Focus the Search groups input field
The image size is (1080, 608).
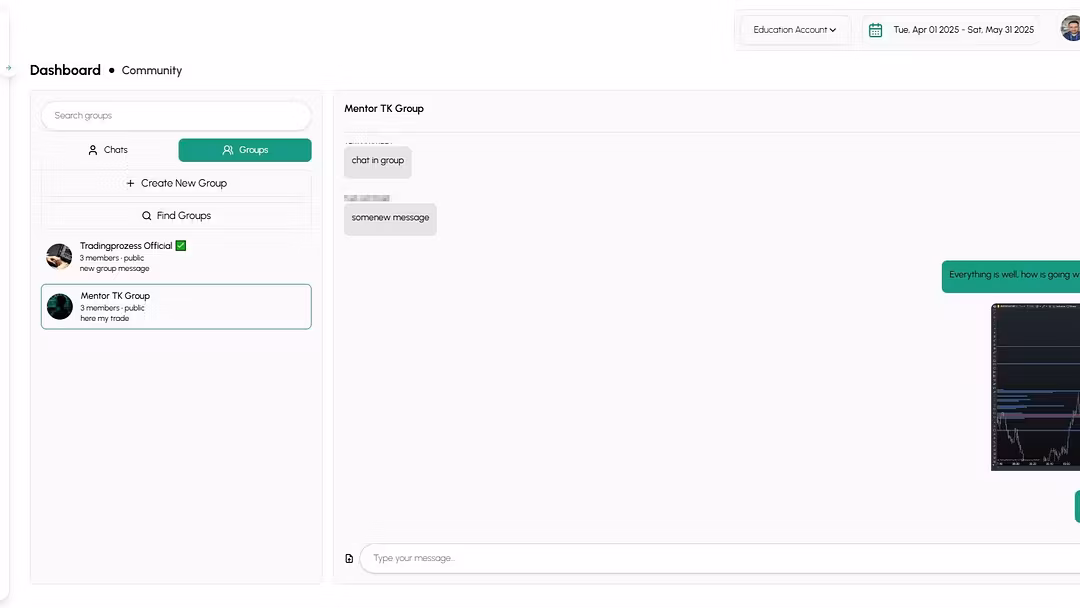click(x=176, y=116)
